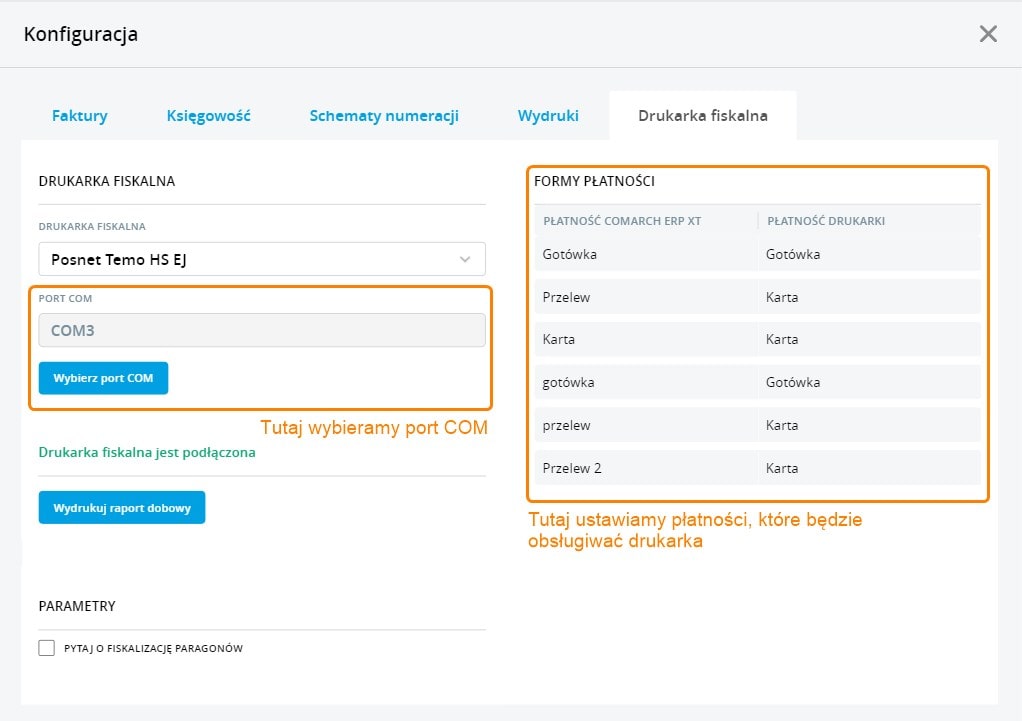Change printer payment for Gotówka row
Screen dimensions: 1022x721
(868, 255)
